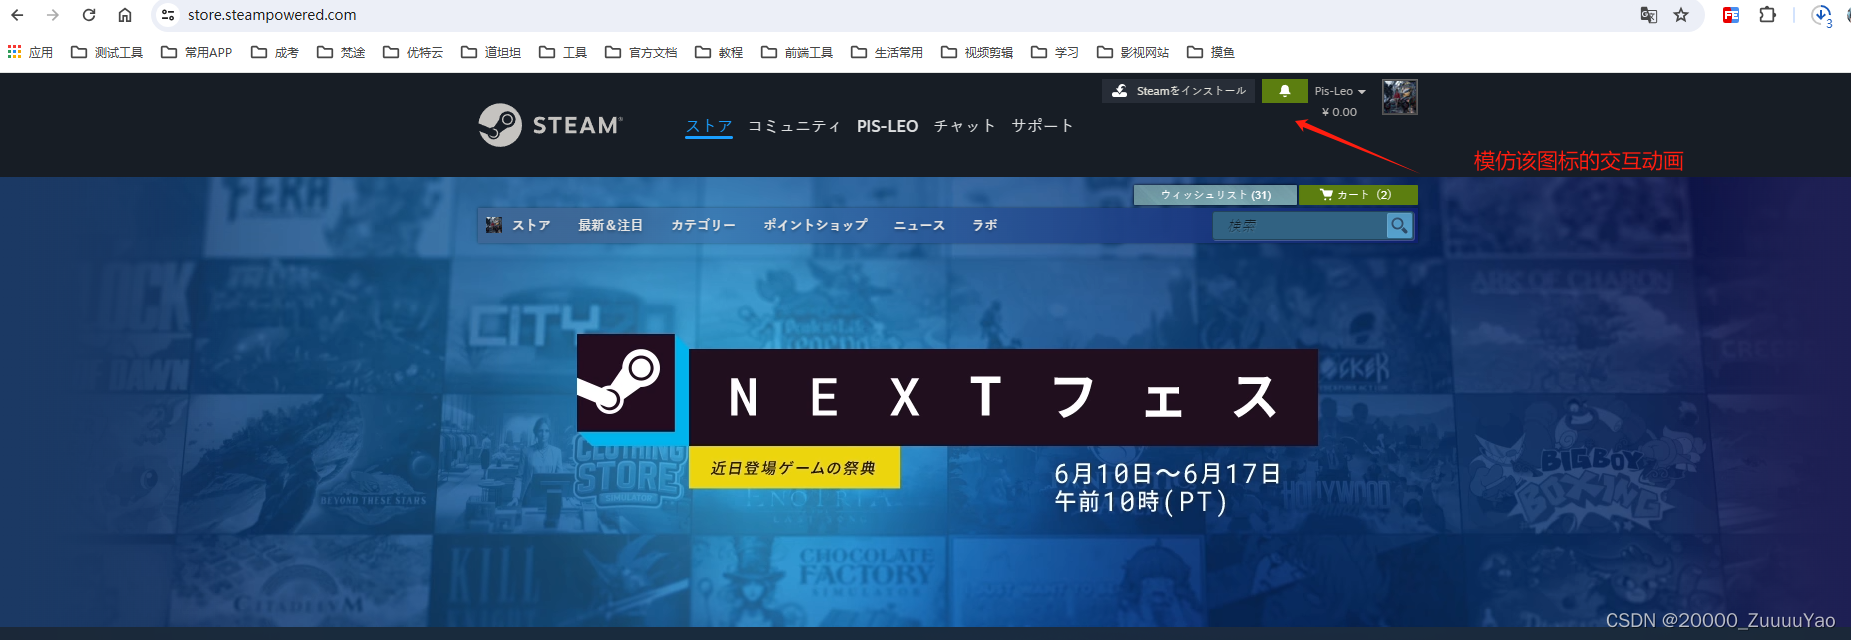The width and height of the screenshot is (1851, 640).
Task: Open the 最新&注目 store menu
Action: [610, 225]
